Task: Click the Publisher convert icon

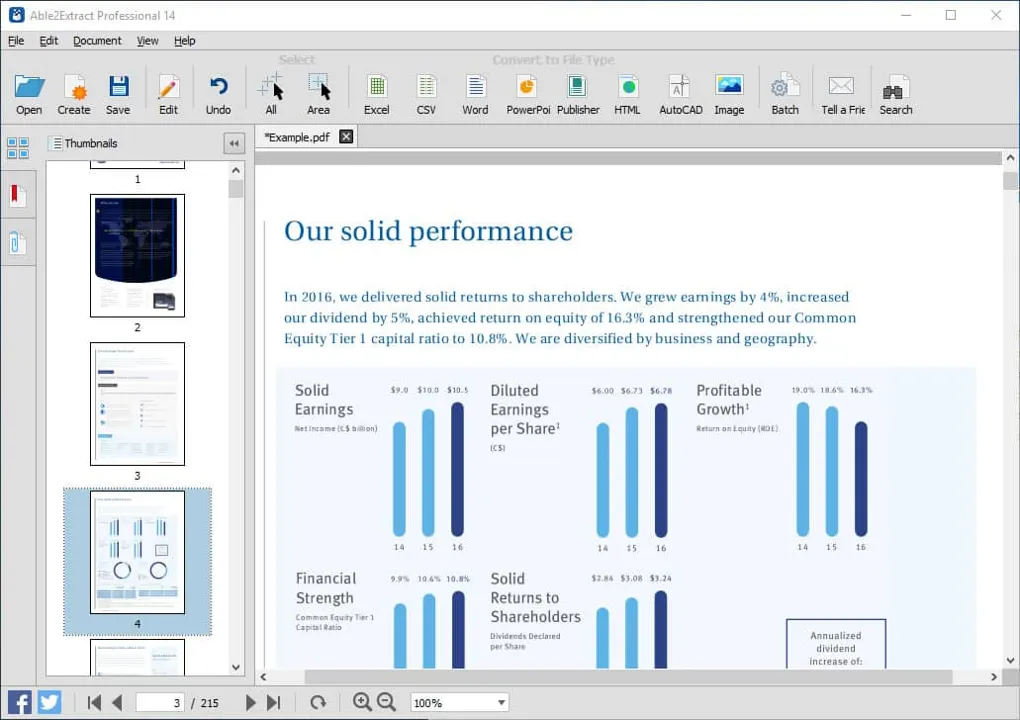Action: coord(578,94)
